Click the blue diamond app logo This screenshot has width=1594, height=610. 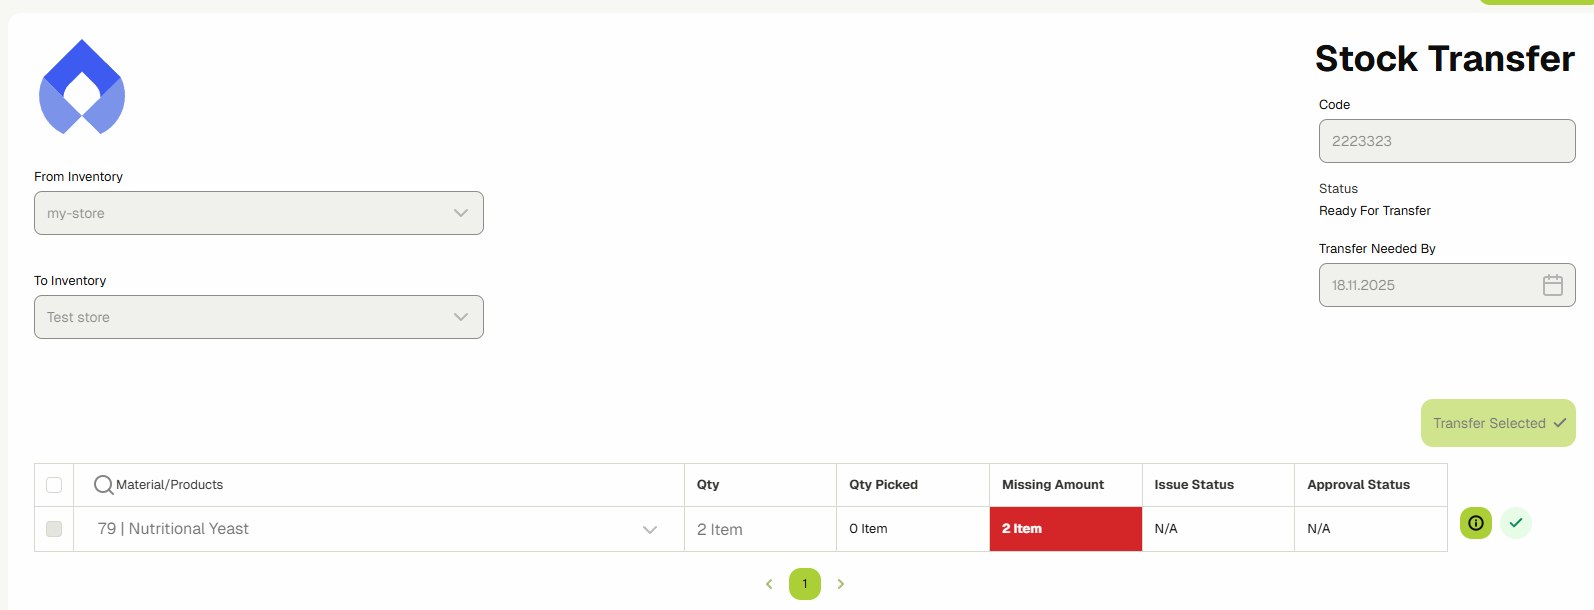81,88
